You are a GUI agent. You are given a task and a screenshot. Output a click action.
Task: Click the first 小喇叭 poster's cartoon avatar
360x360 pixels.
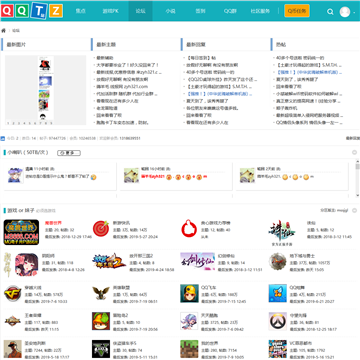pos(15,175)
